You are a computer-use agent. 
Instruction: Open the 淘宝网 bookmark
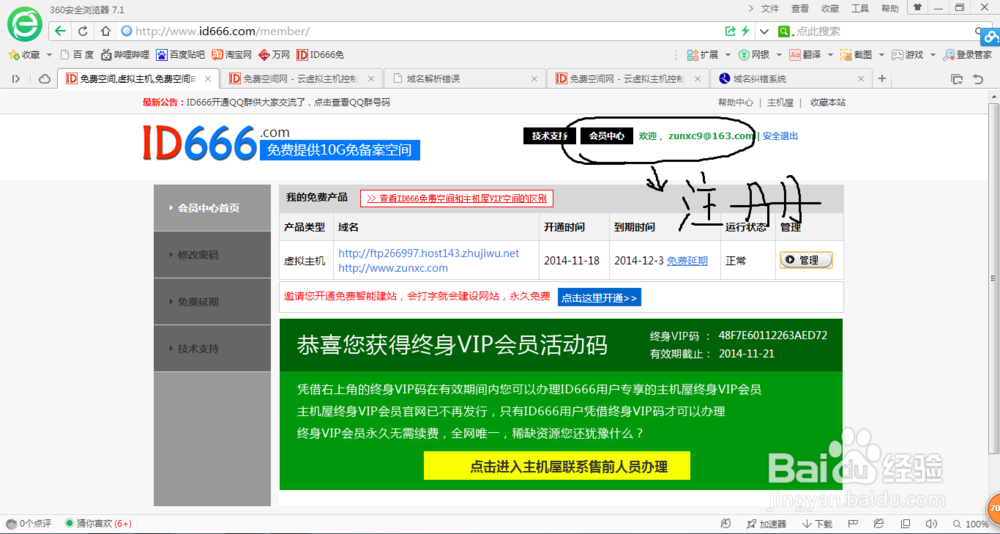pos(232,55)
